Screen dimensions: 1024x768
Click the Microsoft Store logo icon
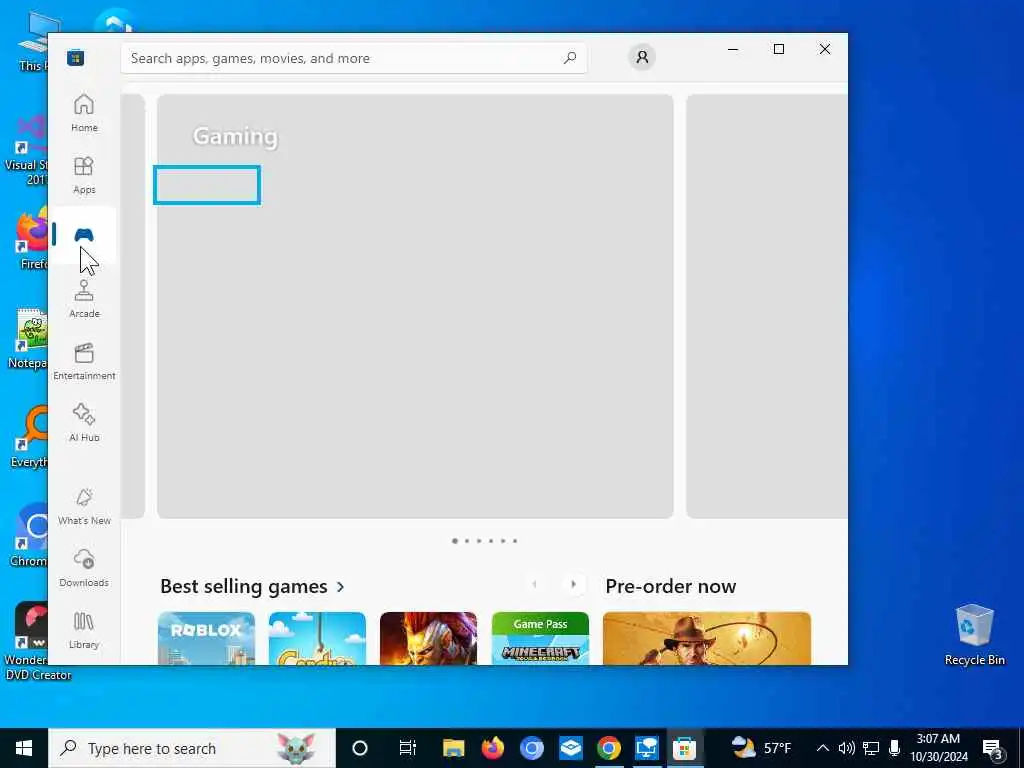point(75,57)
